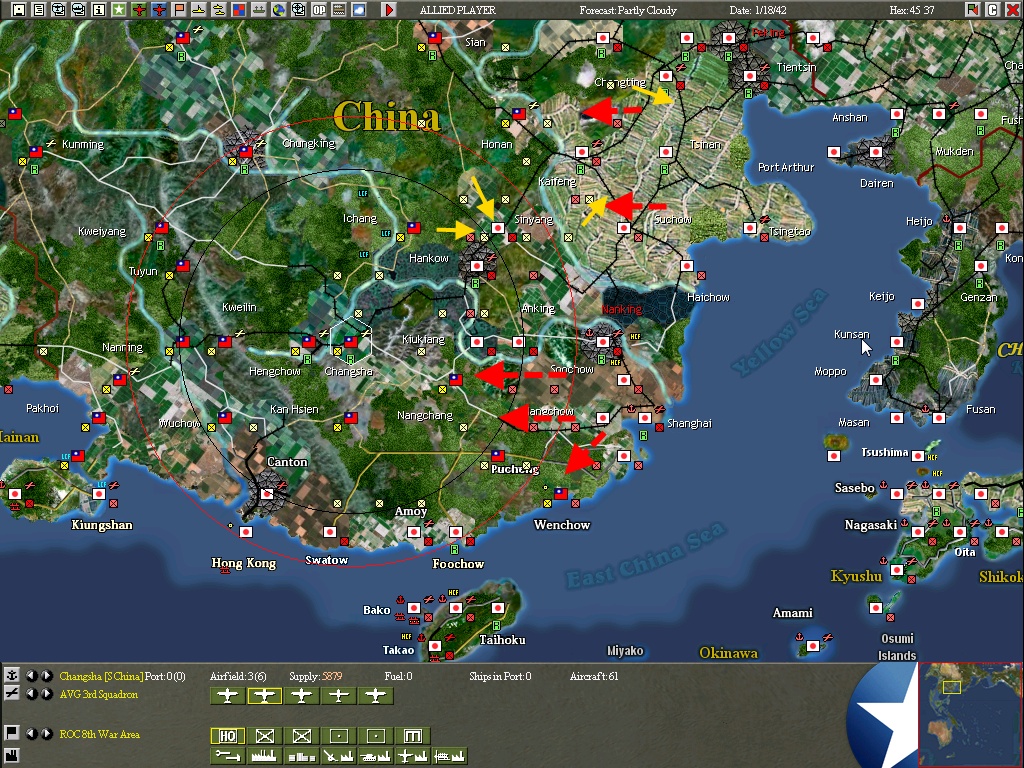Image resolution: width=1024 pixels, height=768 pixels.
Task: Click the Tientsin label on map
Action: coord(796,67)
